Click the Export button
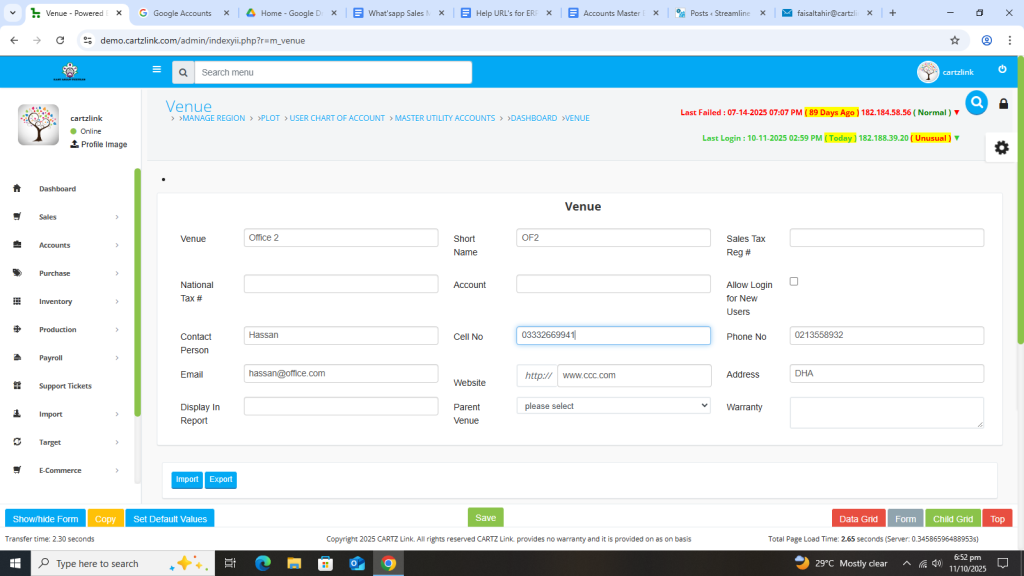This screenshot has width=1024, height=576. (x=221, y=480)
